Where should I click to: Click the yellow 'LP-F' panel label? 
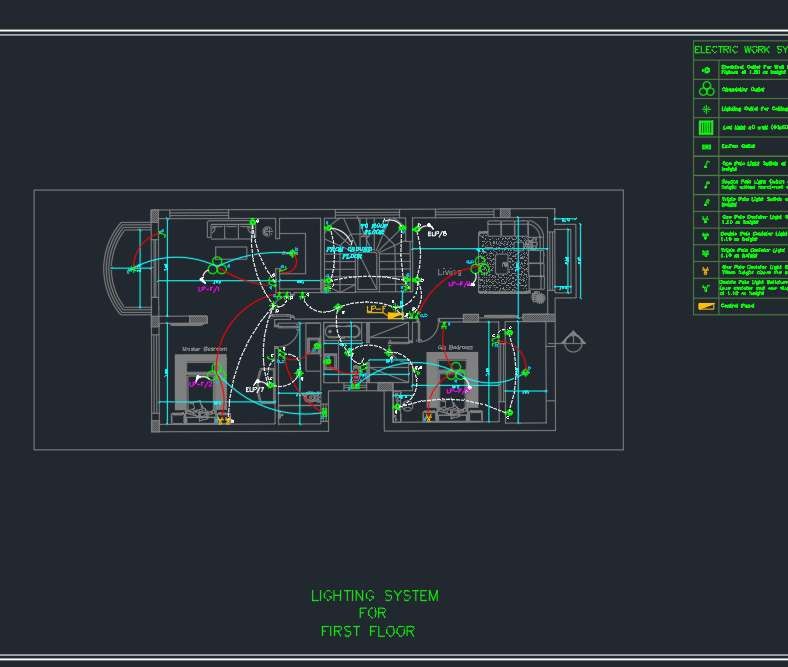pos(376,309)
